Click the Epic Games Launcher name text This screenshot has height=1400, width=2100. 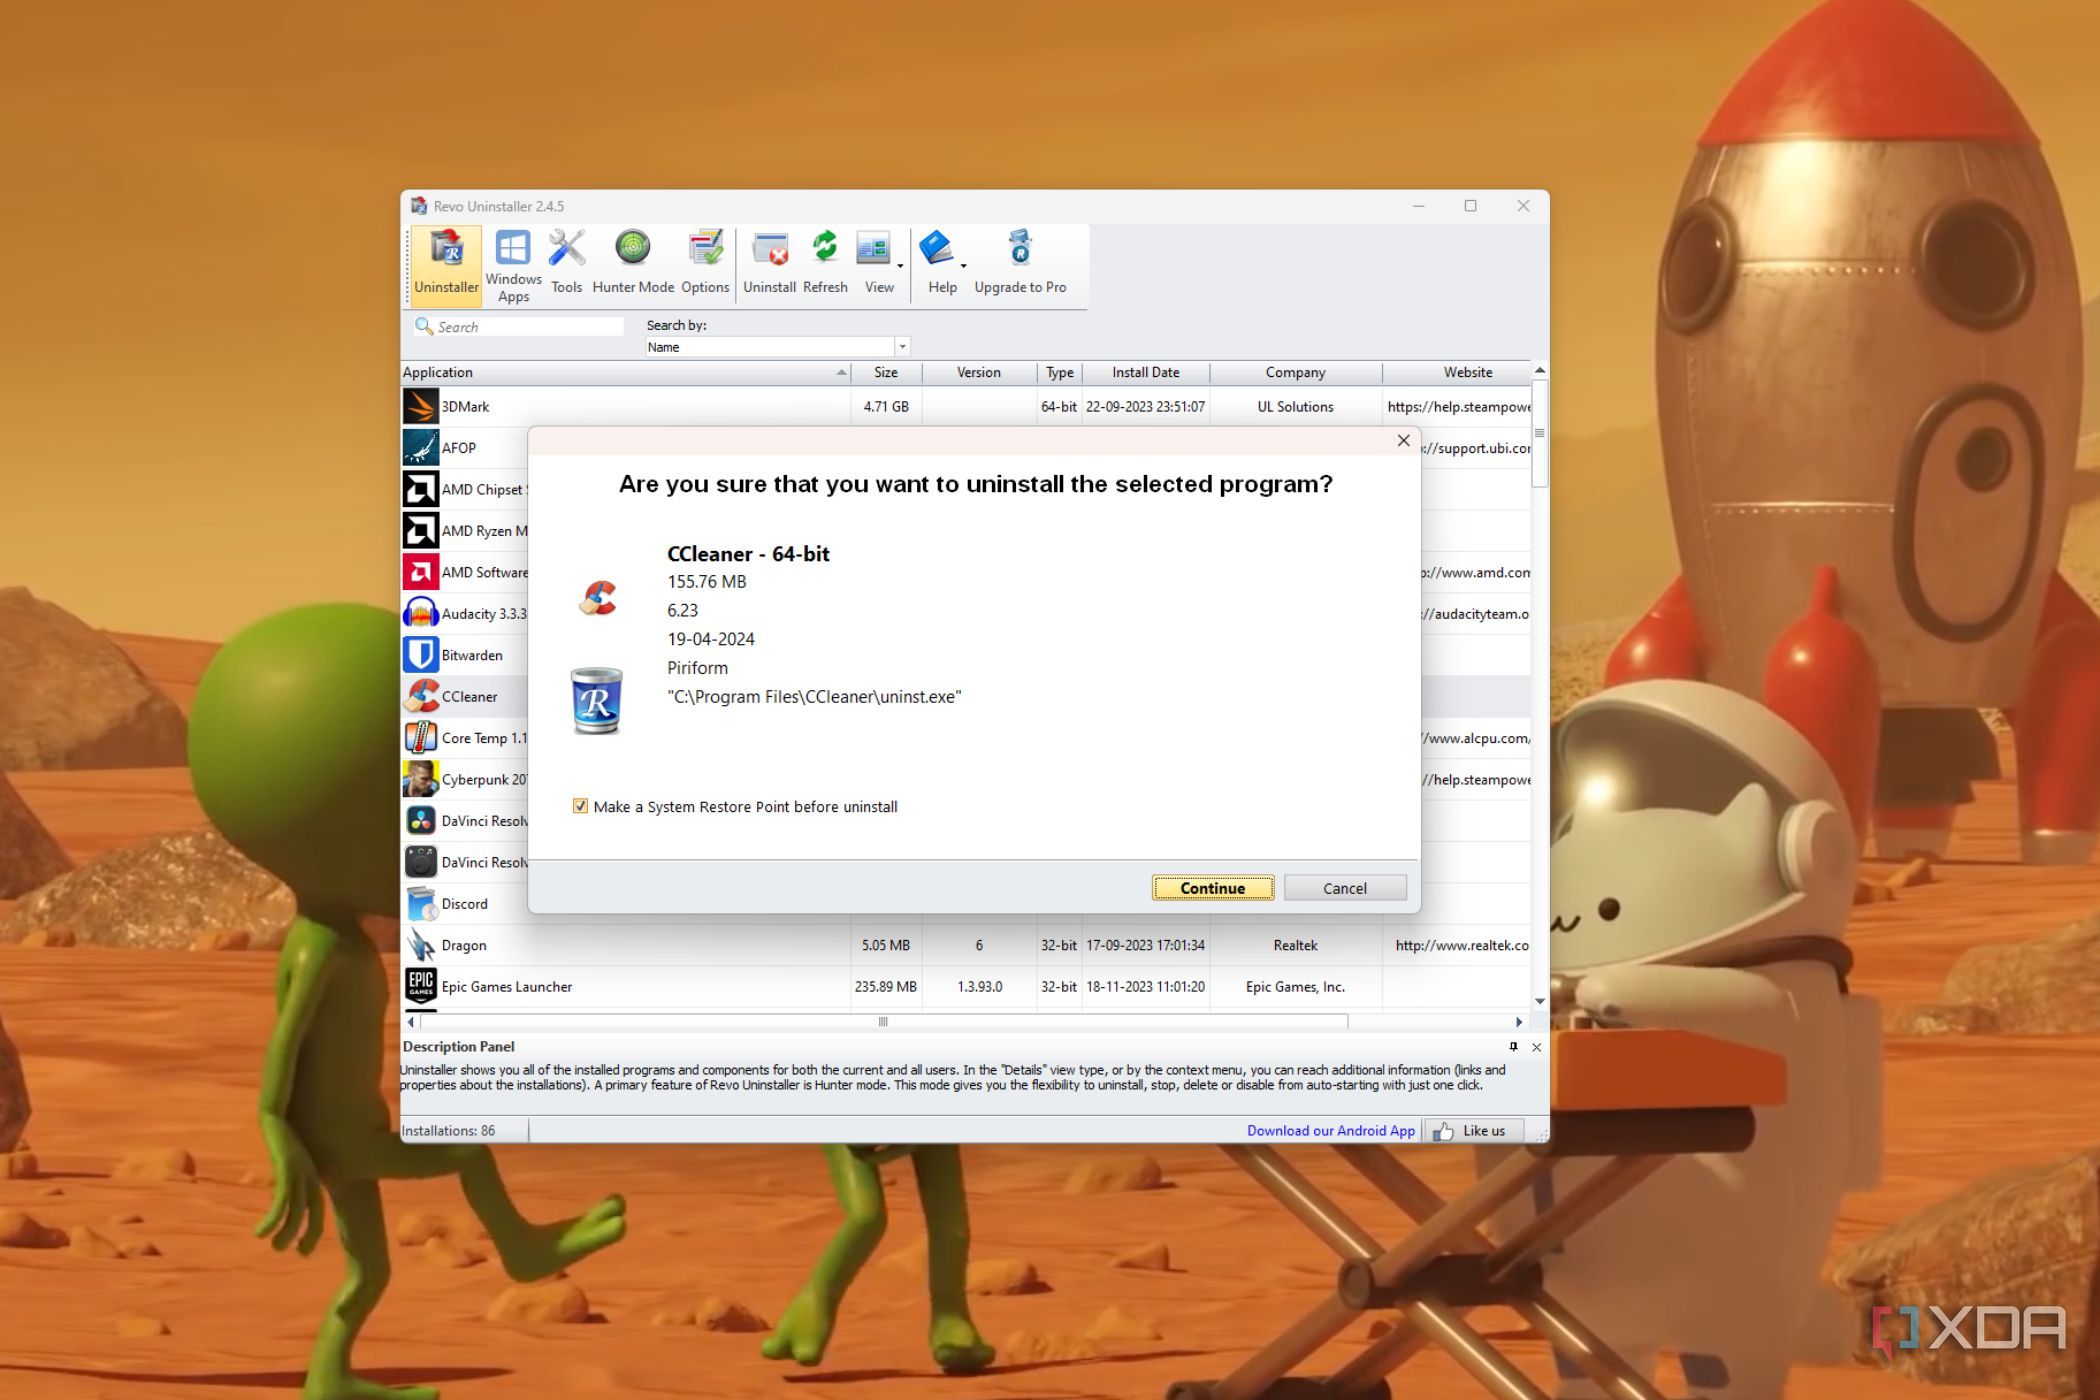tap(507, 986)
